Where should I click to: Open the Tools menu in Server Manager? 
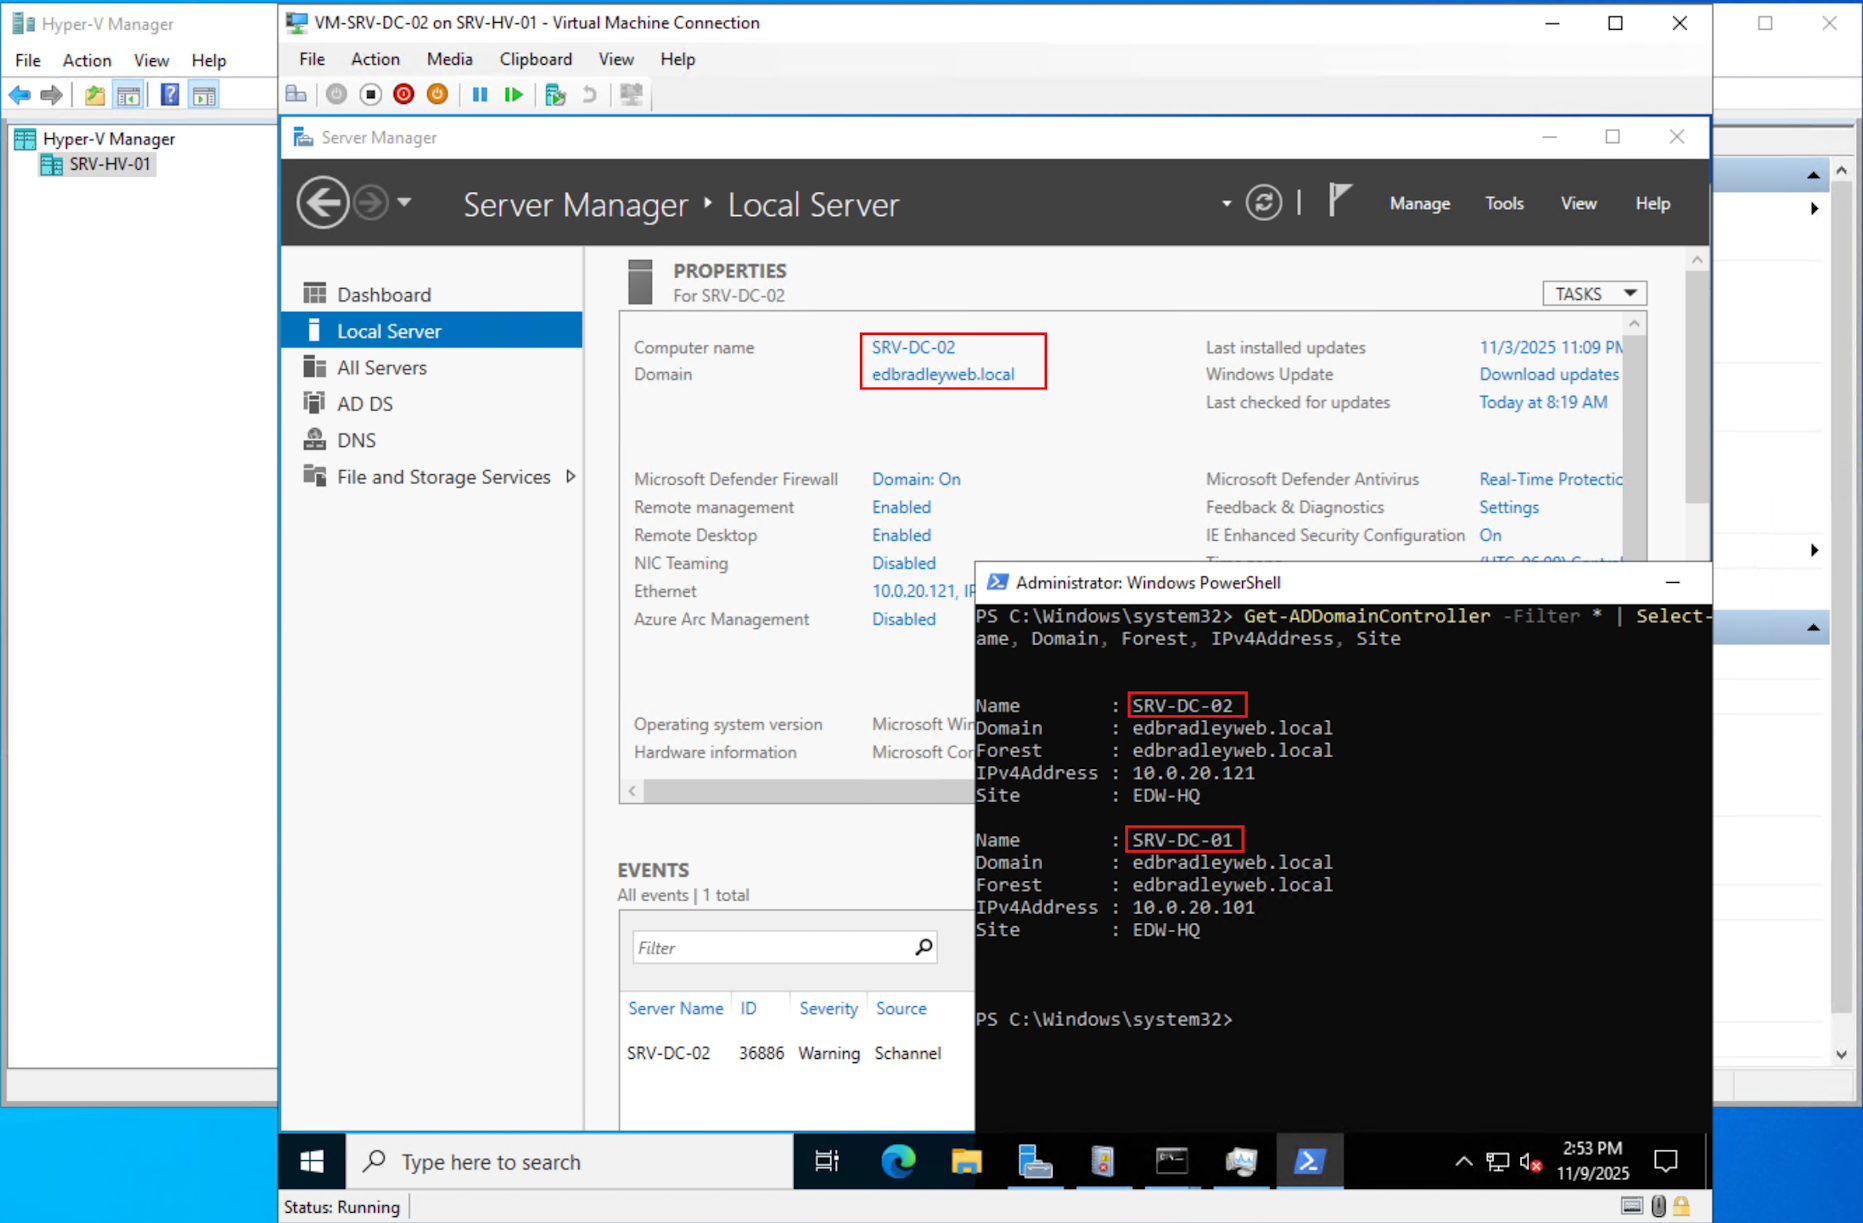[x=1503, y=203]
